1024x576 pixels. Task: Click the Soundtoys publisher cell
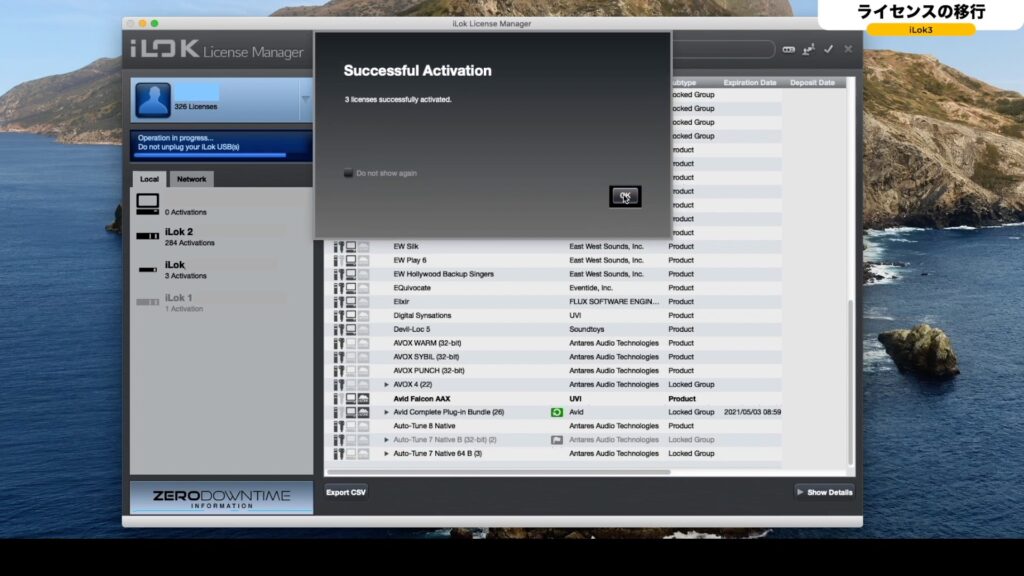(586, 329)
